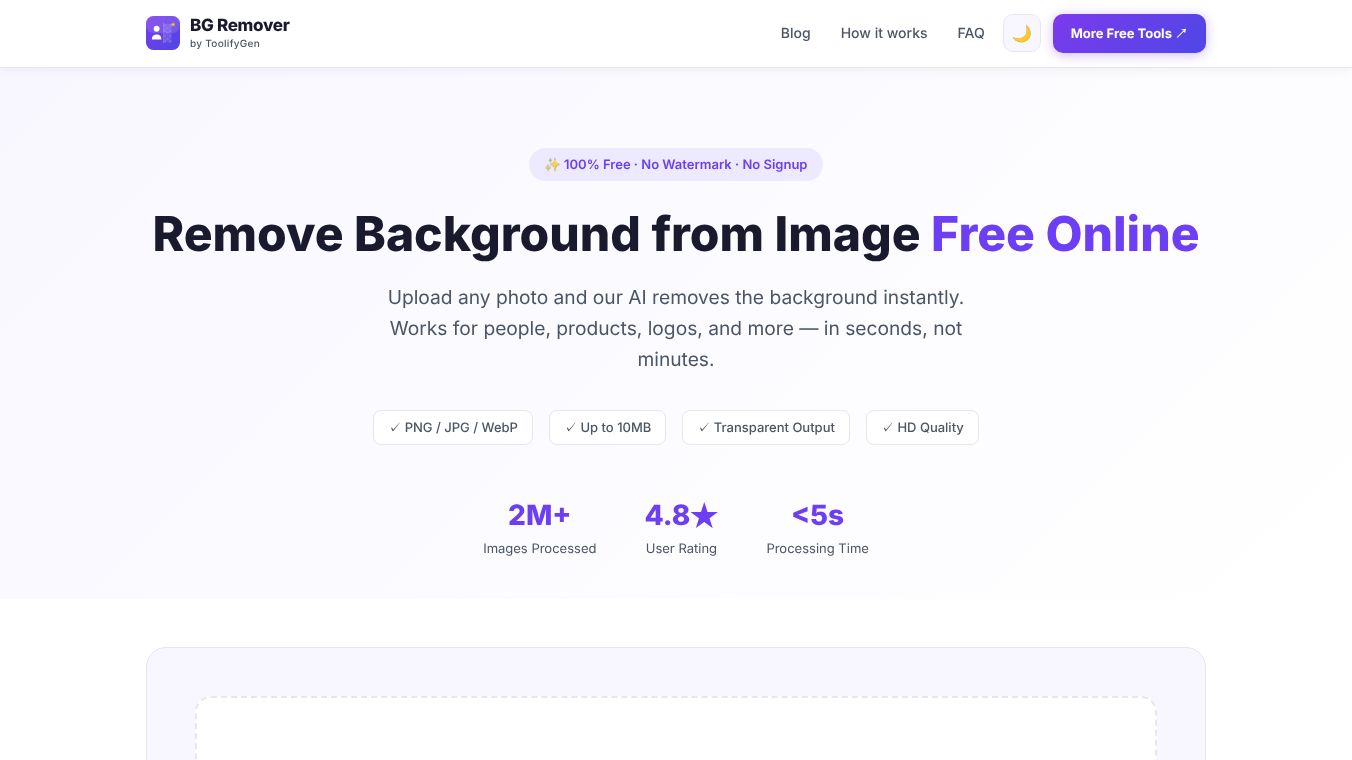Click the checkmark on Up to 10MB badge
The width and height of the screenshot is (1352, 760).
coord(570,427)
